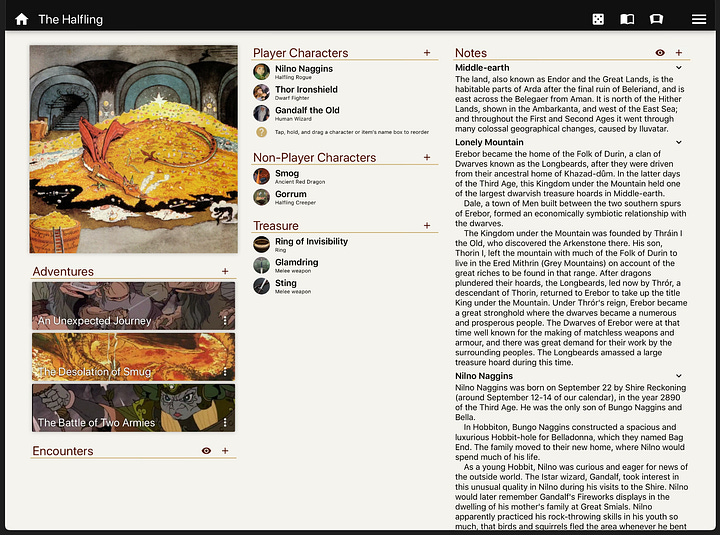Click the Treasure section heading
Screen dimensions: 720x535
[276, 225]
